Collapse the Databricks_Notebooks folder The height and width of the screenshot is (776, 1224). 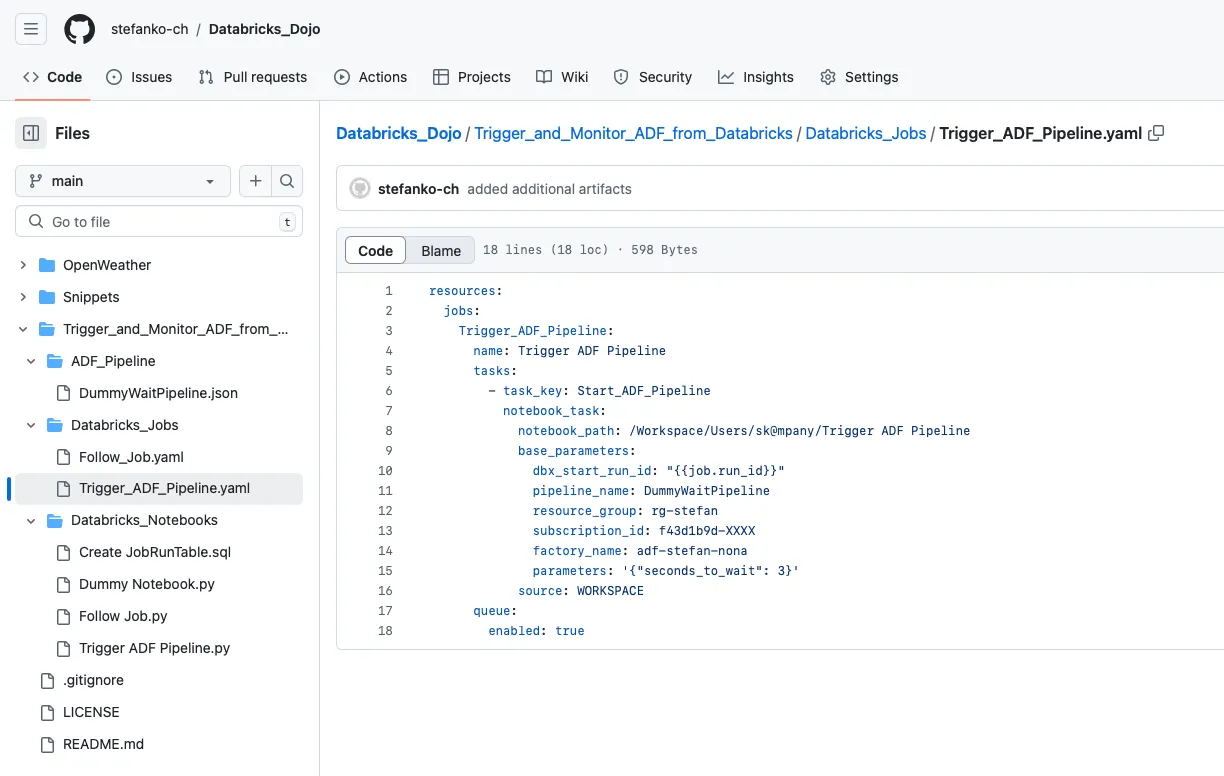[x=31, y=520]
